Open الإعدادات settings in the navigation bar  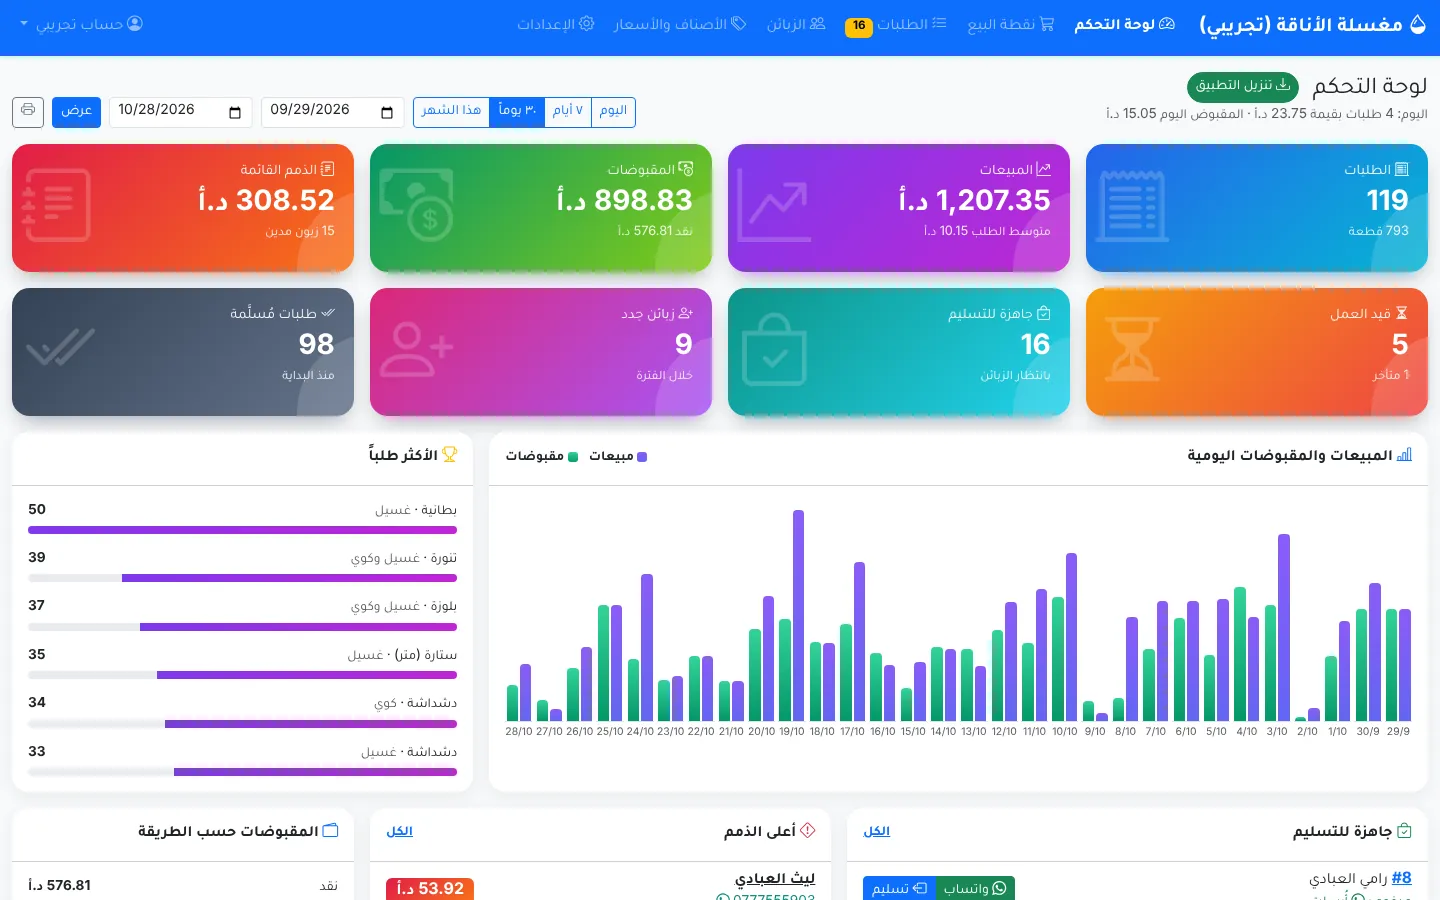pyautogui.click(x=556, y=25)
